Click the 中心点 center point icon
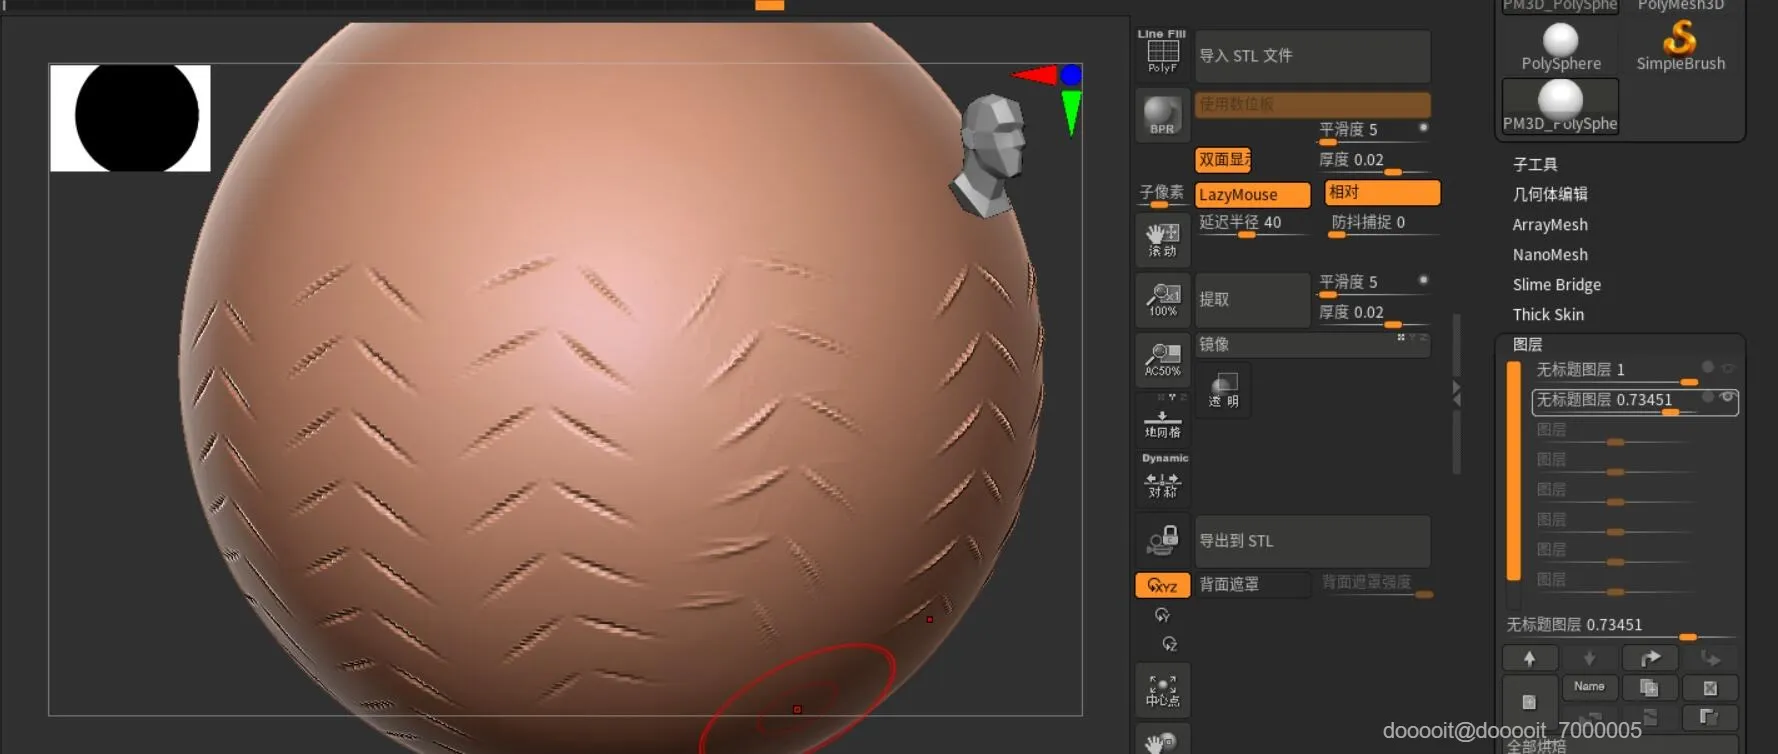Image resolution: width=1778 pixels, height=754 pixels. coord(1162,689)
